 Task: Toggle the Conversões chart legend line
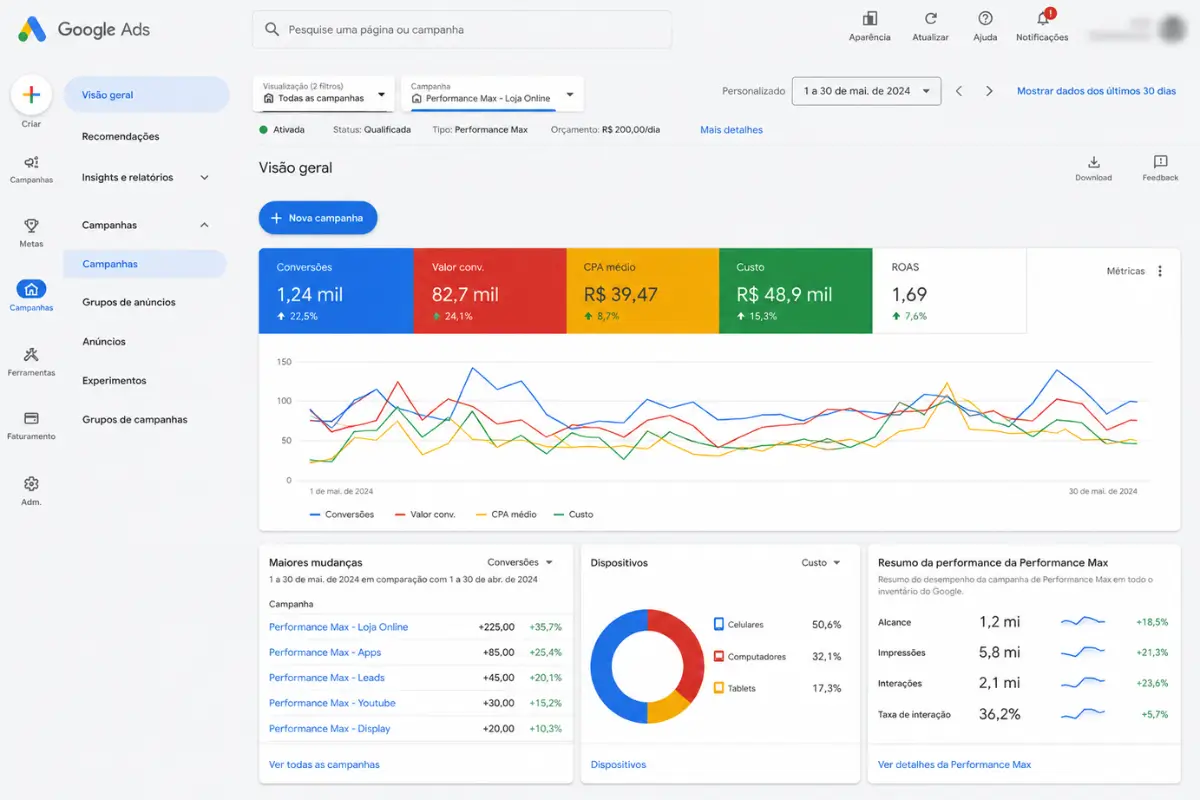pos(341,514)
